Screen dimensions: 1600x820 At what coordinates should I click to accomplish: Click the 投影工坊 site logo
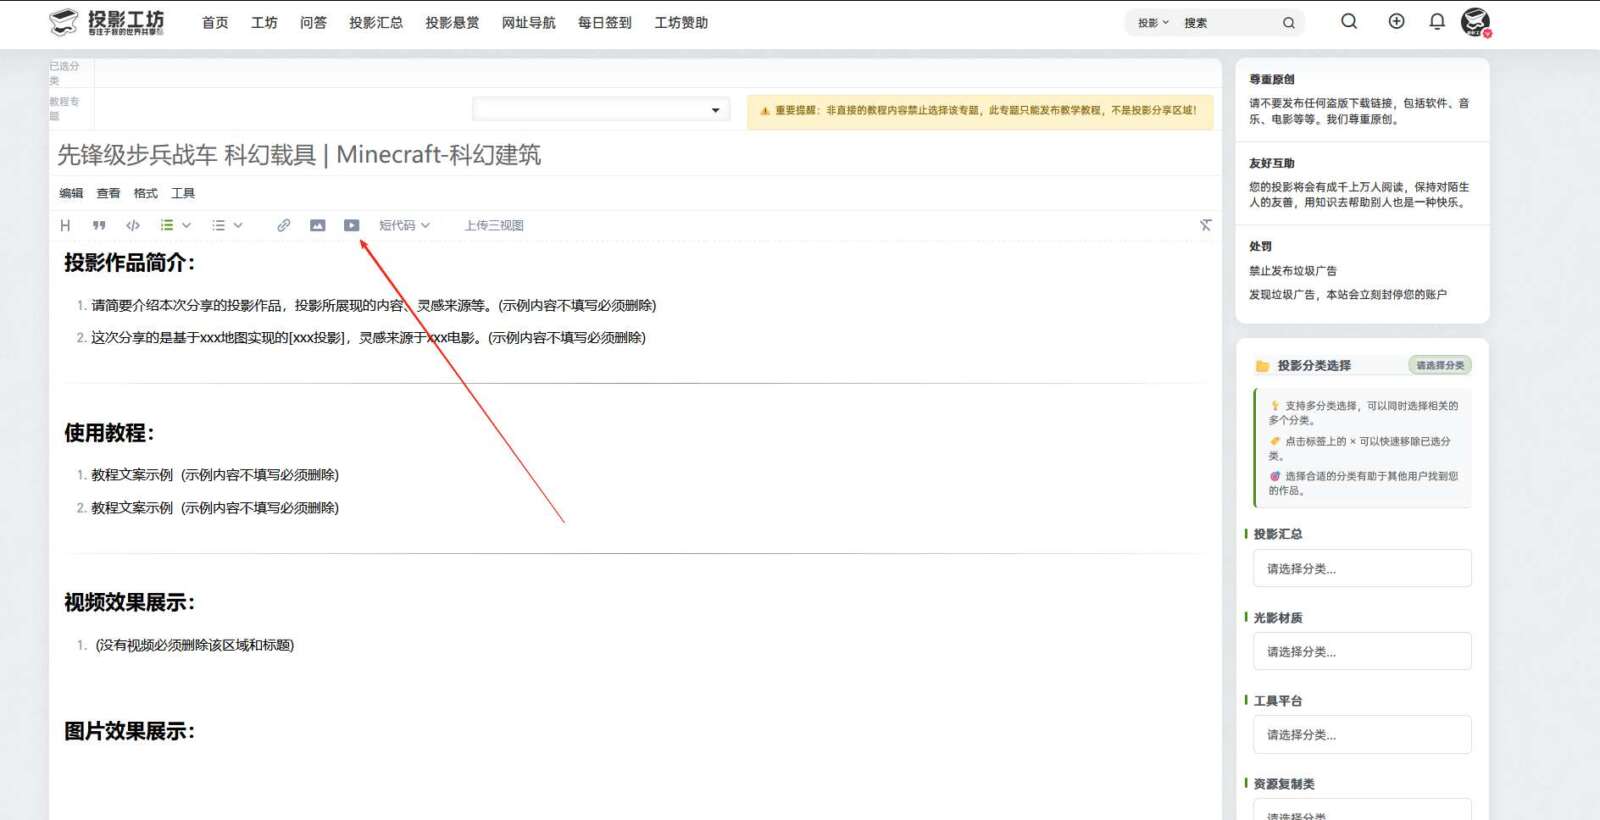(107, 22)
